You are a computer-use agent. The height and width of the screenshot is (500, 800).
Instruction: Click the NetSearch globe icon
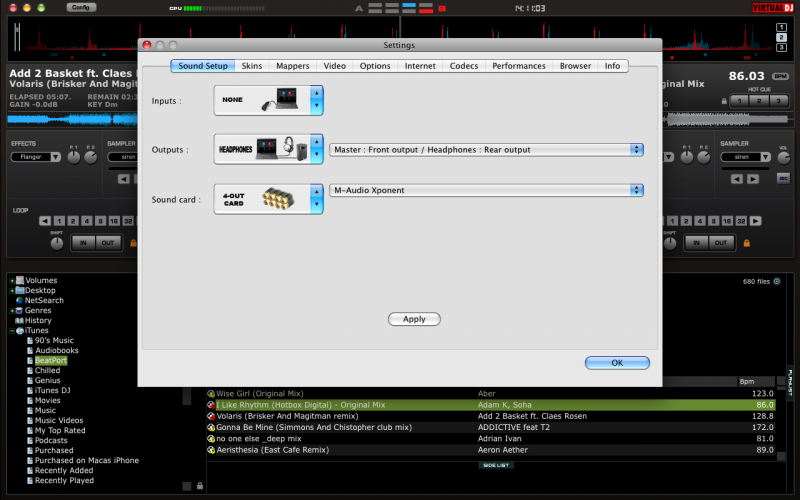point(19,300)
